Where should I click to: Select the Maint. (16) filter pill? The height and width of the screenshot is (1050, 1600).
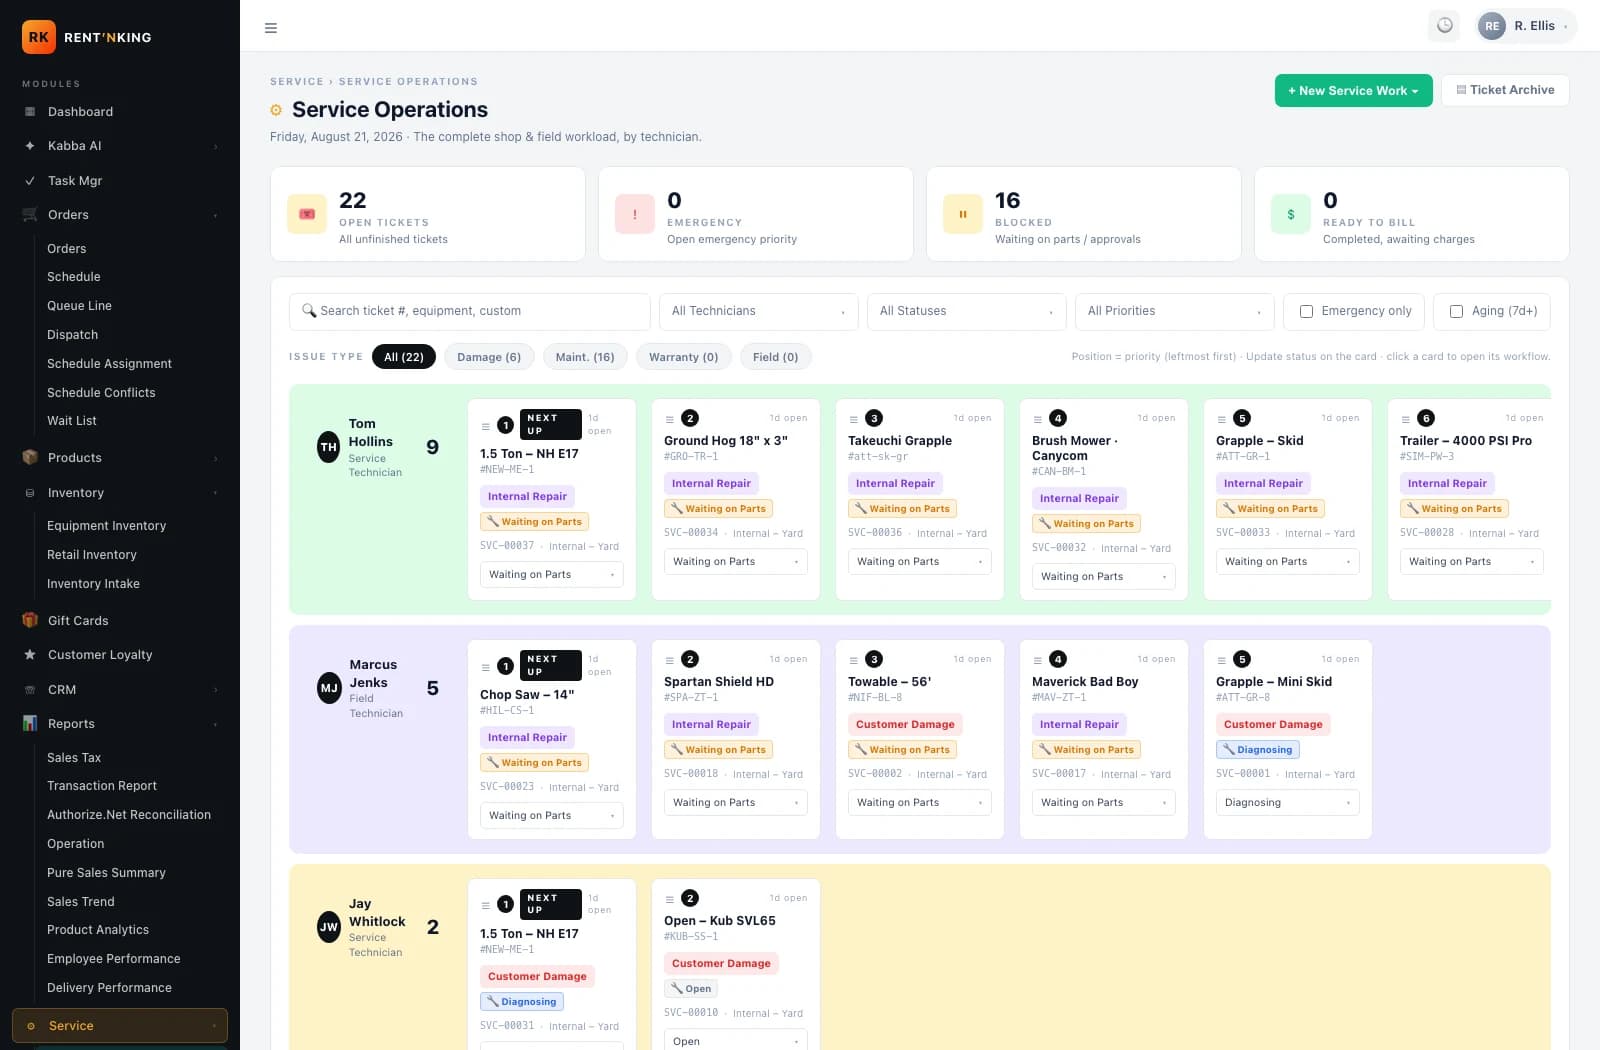pyautogui.click(x=585, y=357)
